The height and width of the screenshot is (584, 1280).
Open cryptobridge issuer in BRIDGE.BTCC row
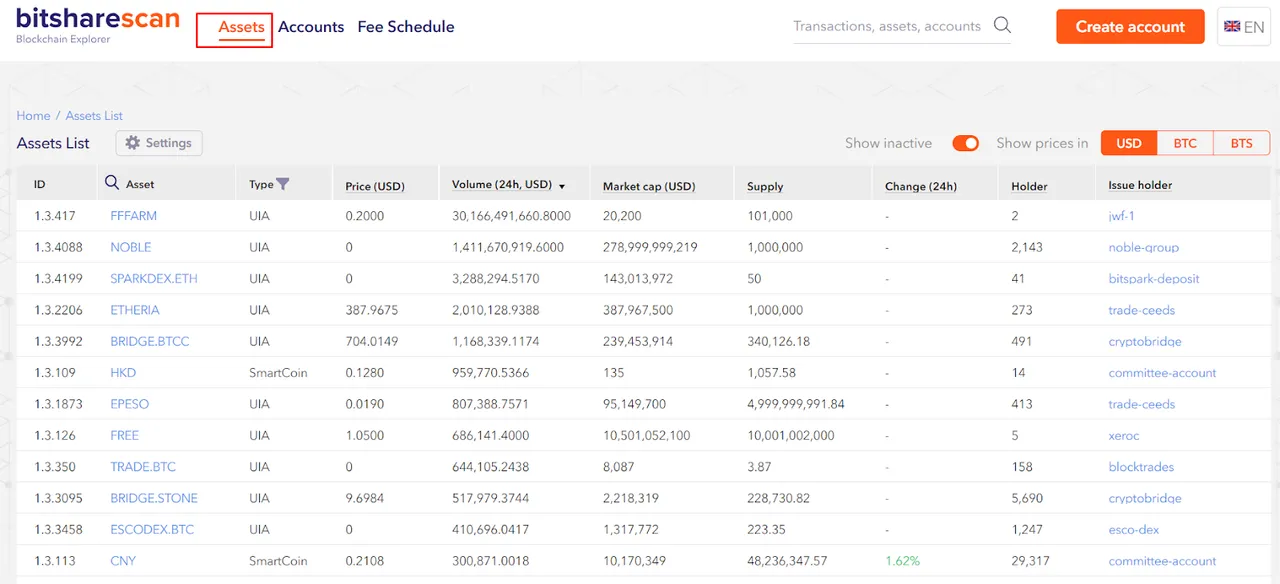click(1144, 341)
